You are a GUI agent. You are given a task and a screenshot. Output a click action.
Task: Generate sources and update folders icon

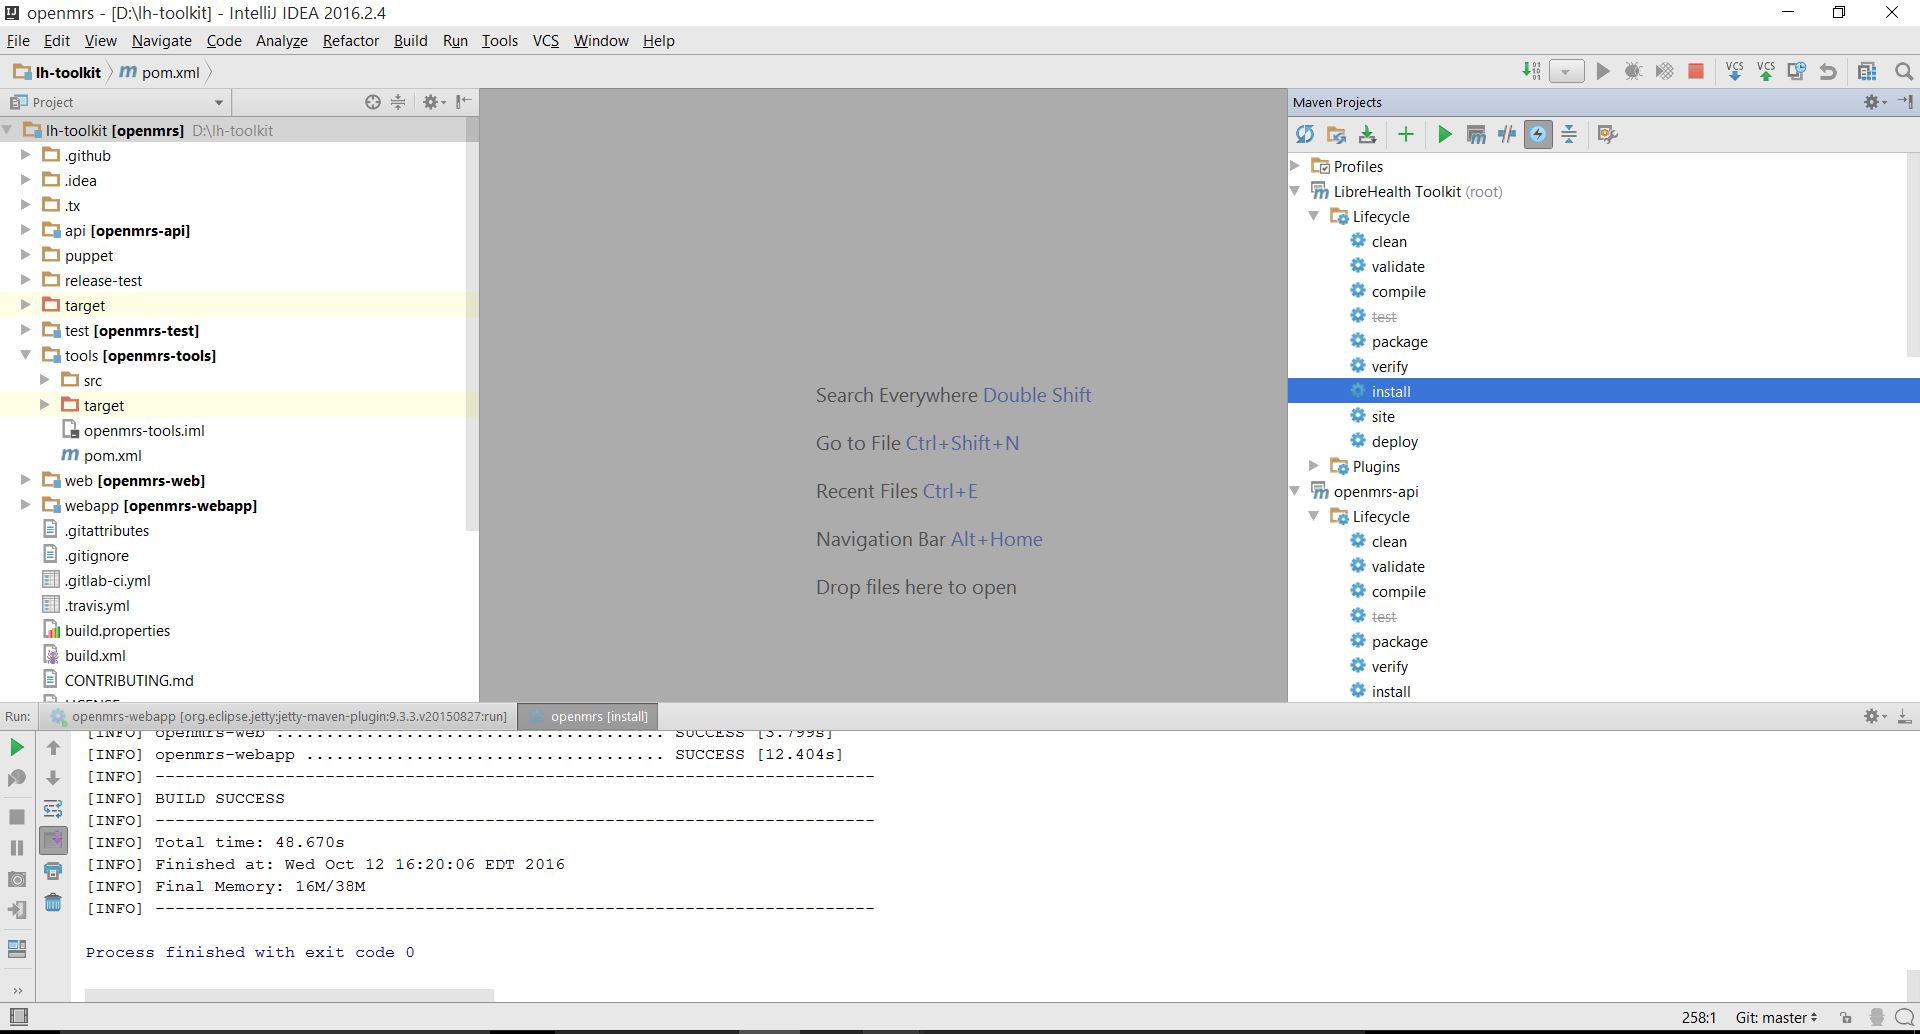[1336, 134]
